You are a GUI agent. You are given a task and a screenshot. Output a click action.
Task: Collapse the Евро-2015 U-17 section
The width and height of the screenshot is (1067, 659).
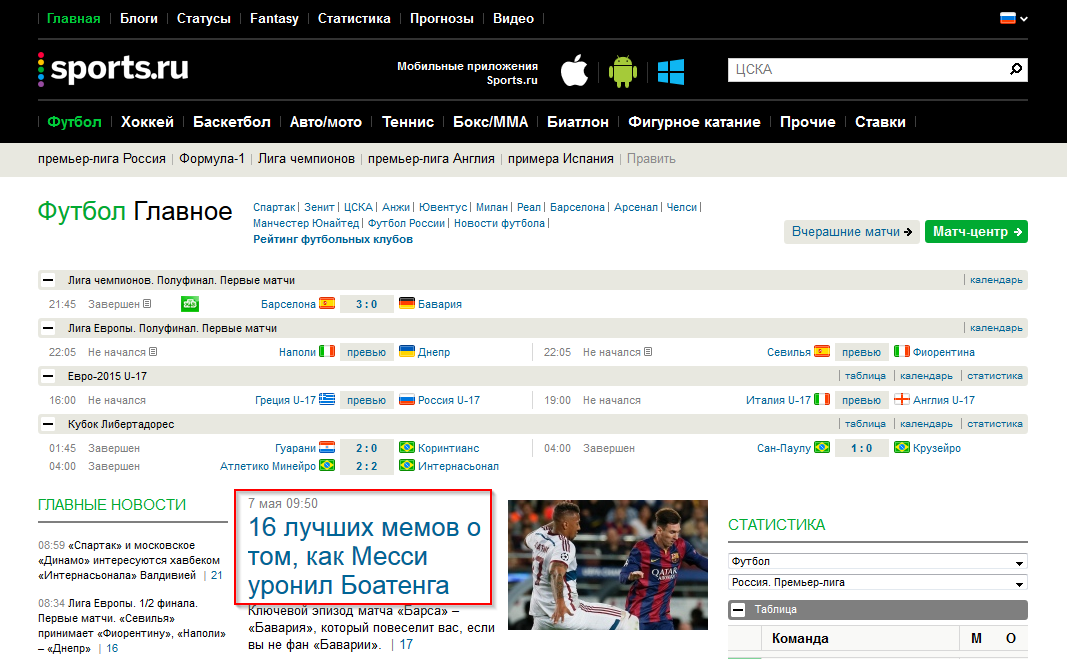point(48,376)
